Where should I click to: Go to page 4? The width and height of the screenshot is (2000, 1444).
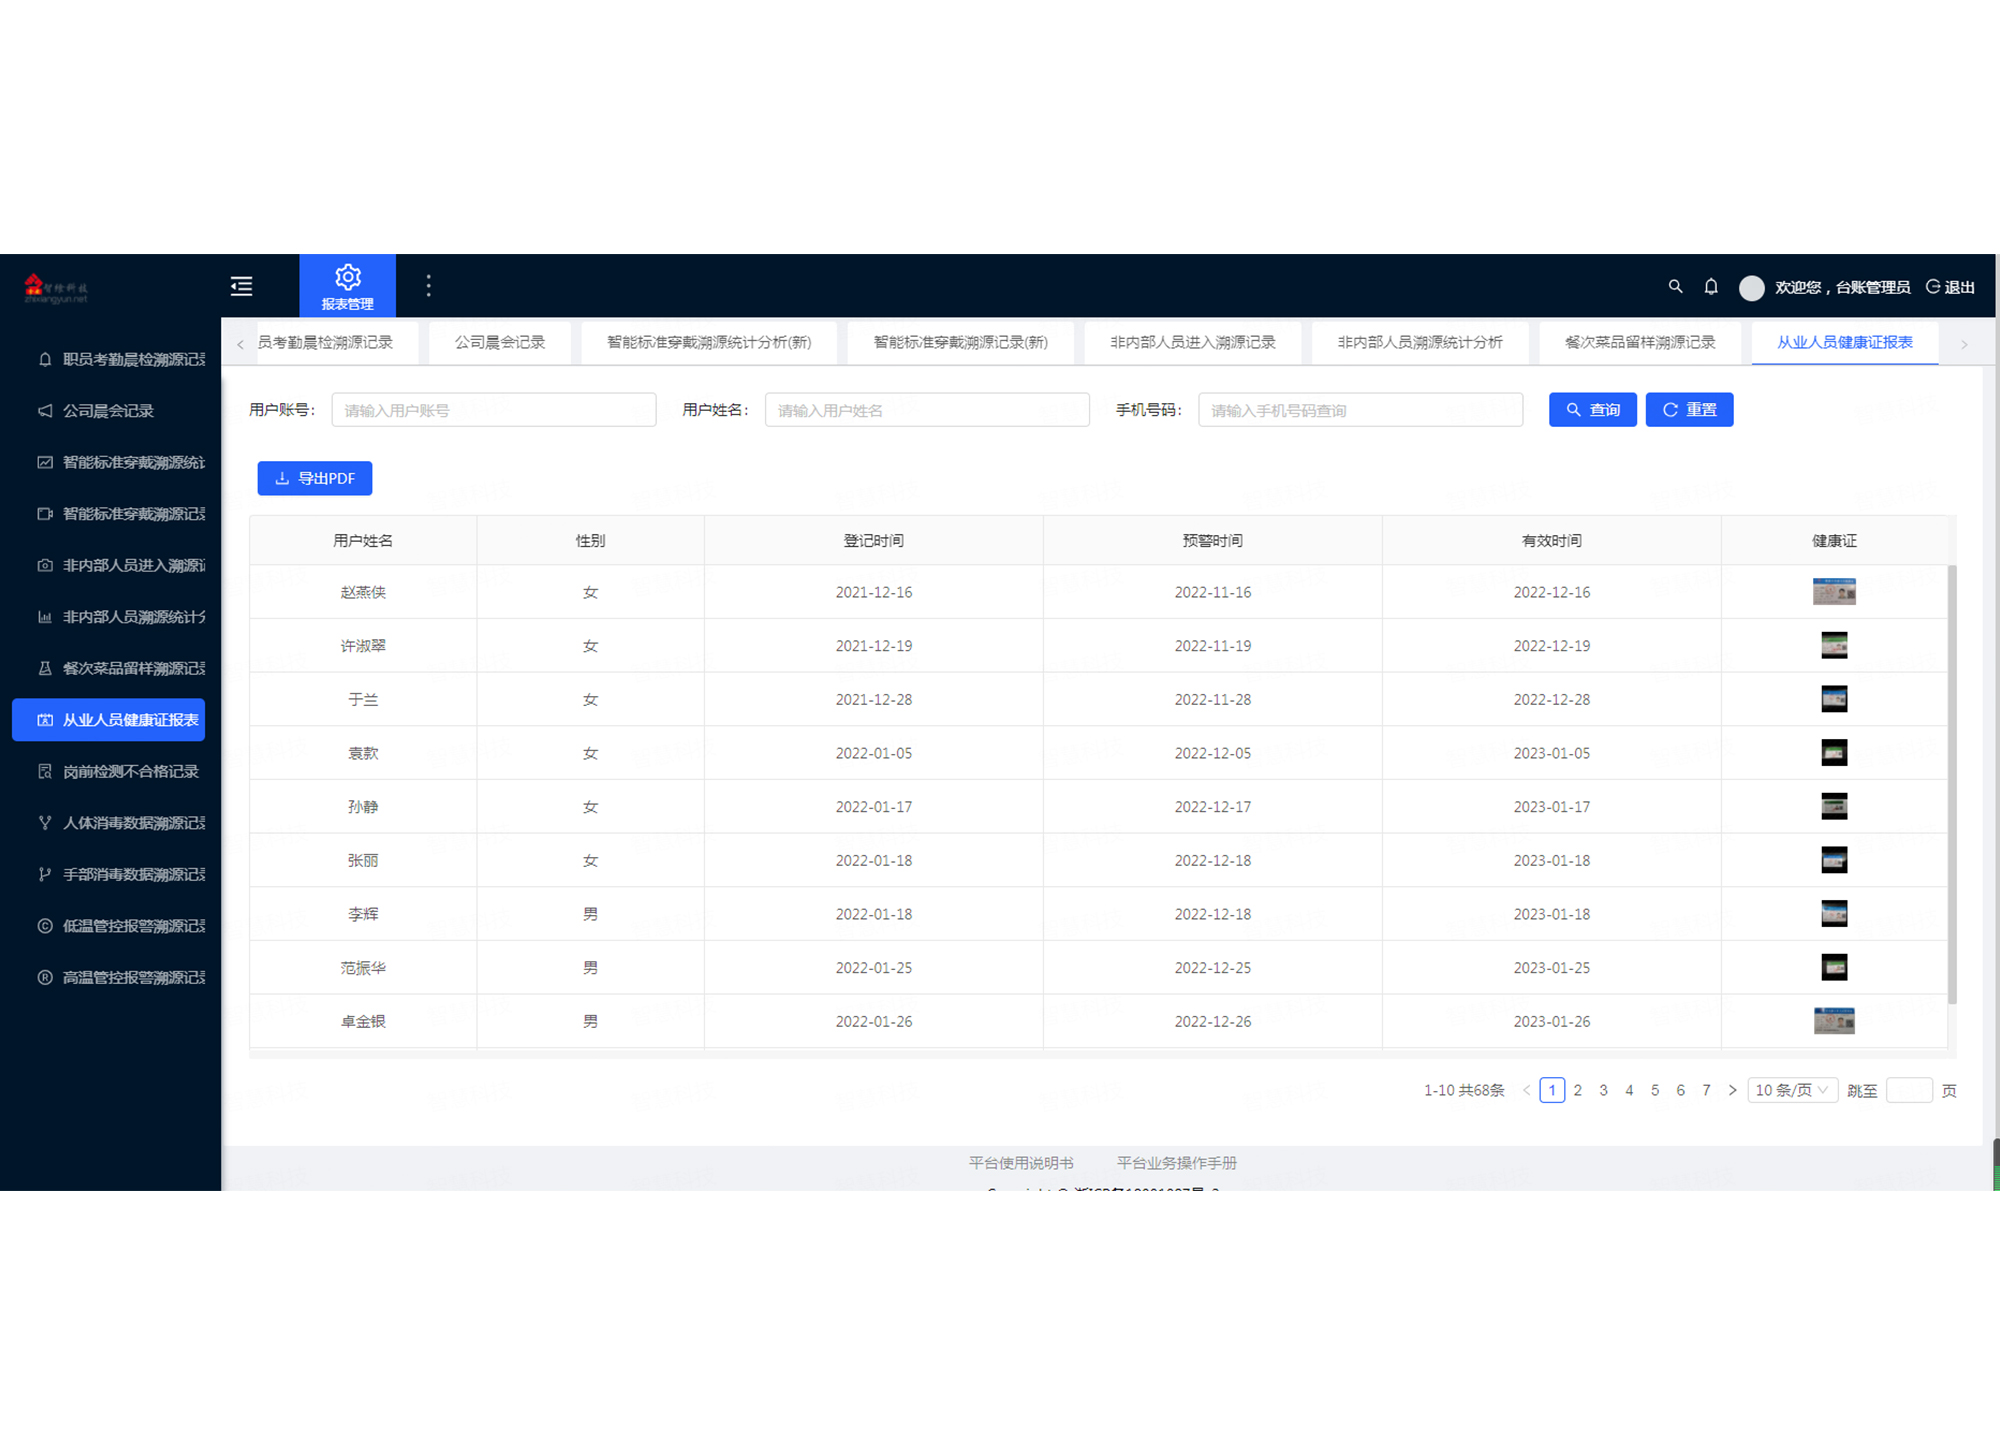(1629, 1090)
